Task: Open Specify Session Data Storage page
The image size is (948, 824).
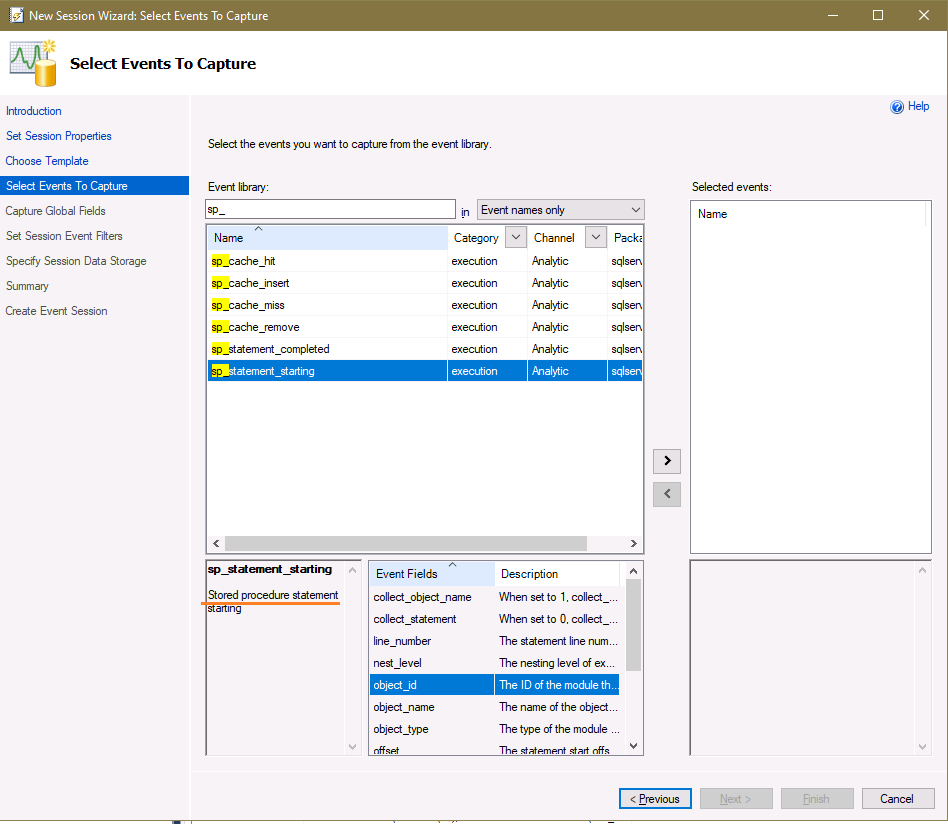Action: [76, 261]
